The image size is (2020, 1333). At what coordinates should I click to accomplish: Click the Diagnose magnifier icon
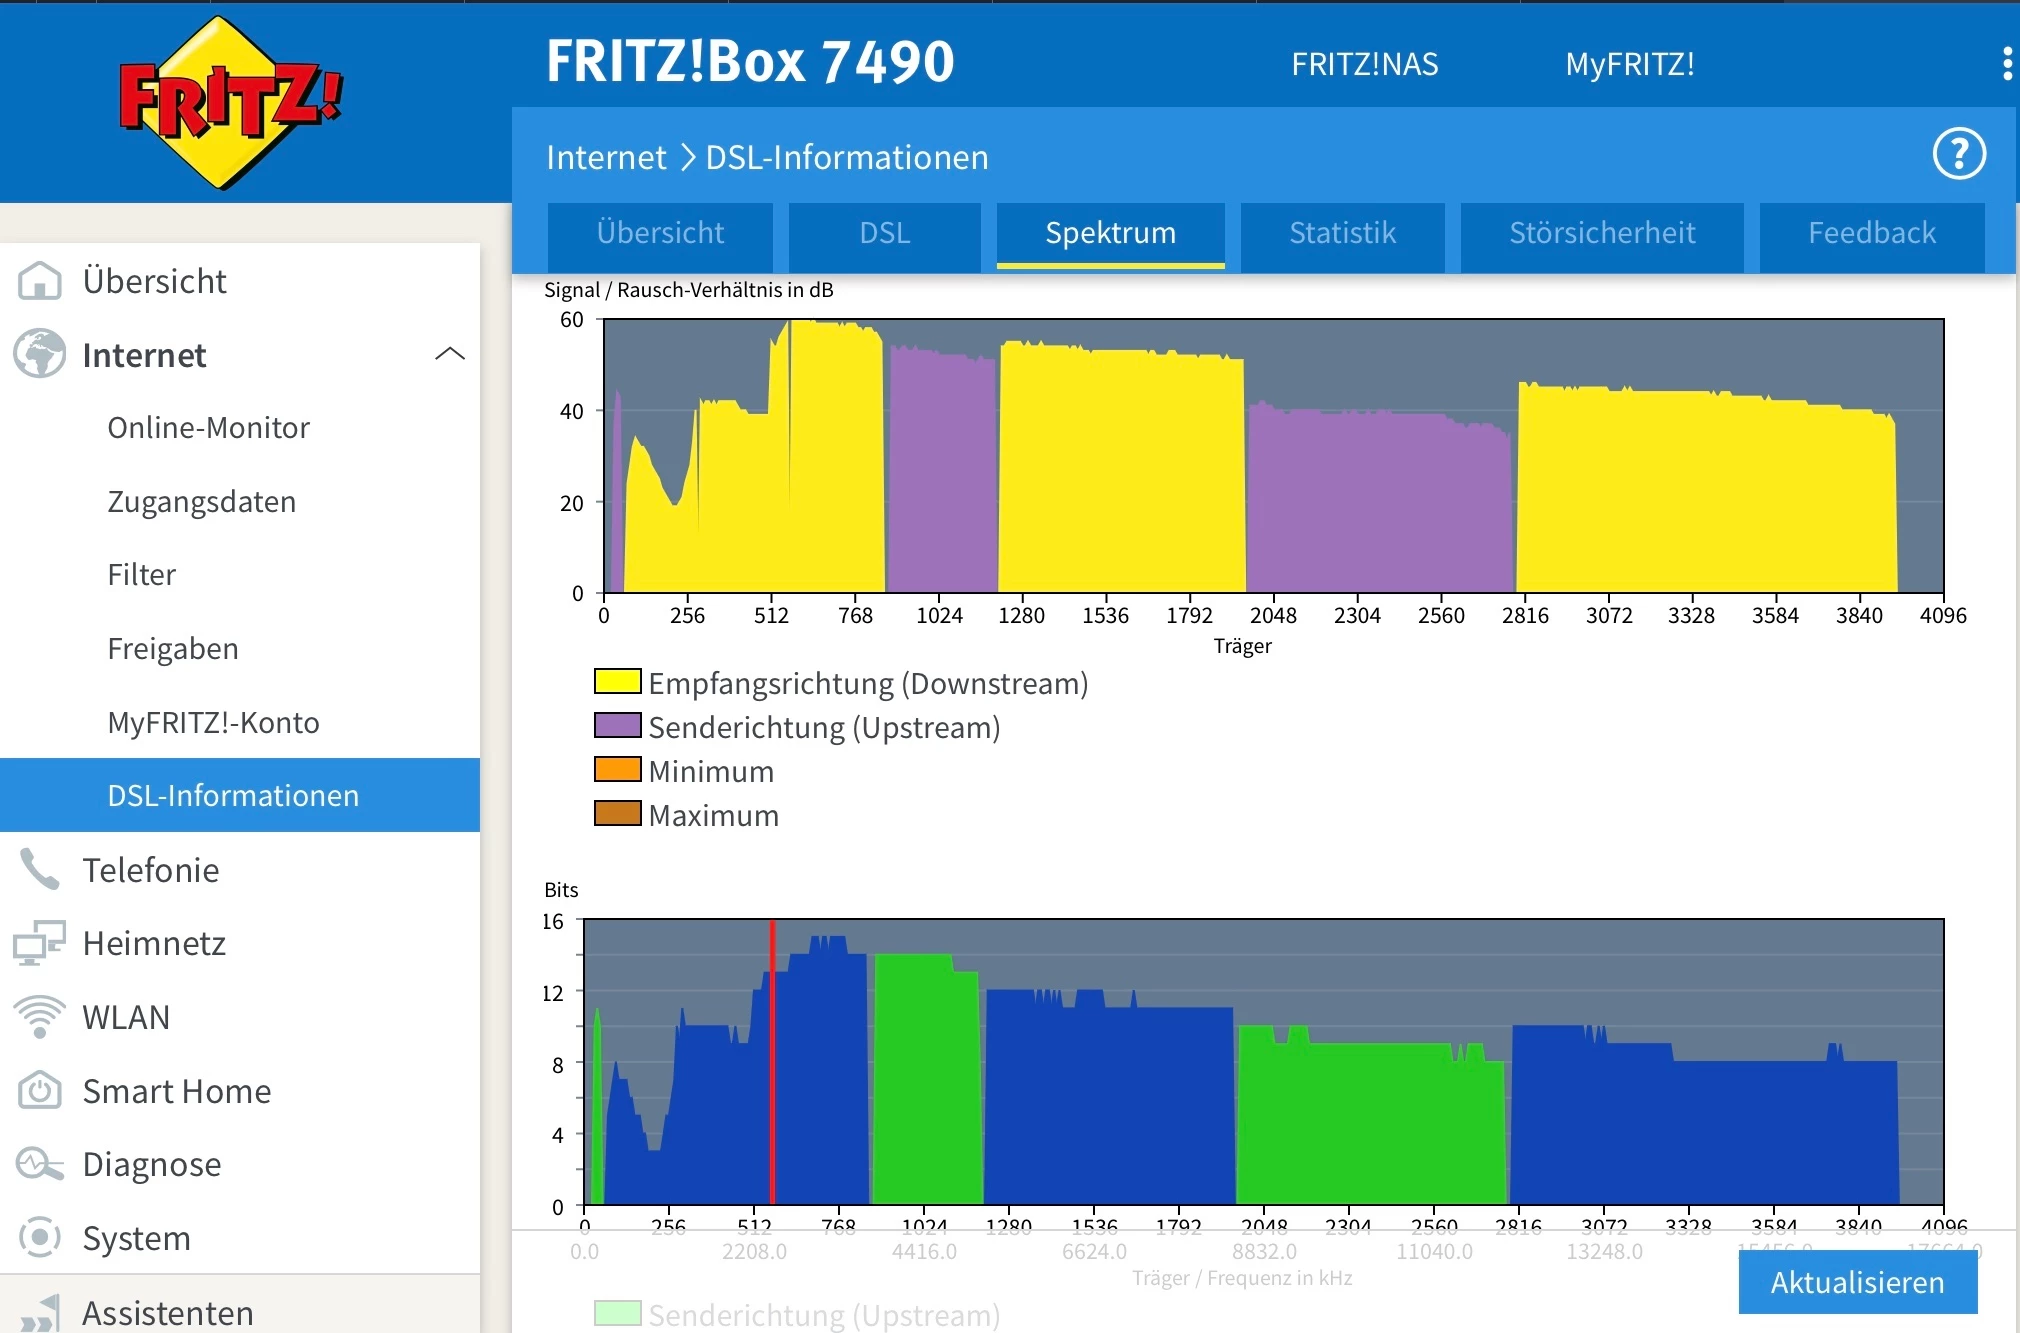click(40, 1164)
